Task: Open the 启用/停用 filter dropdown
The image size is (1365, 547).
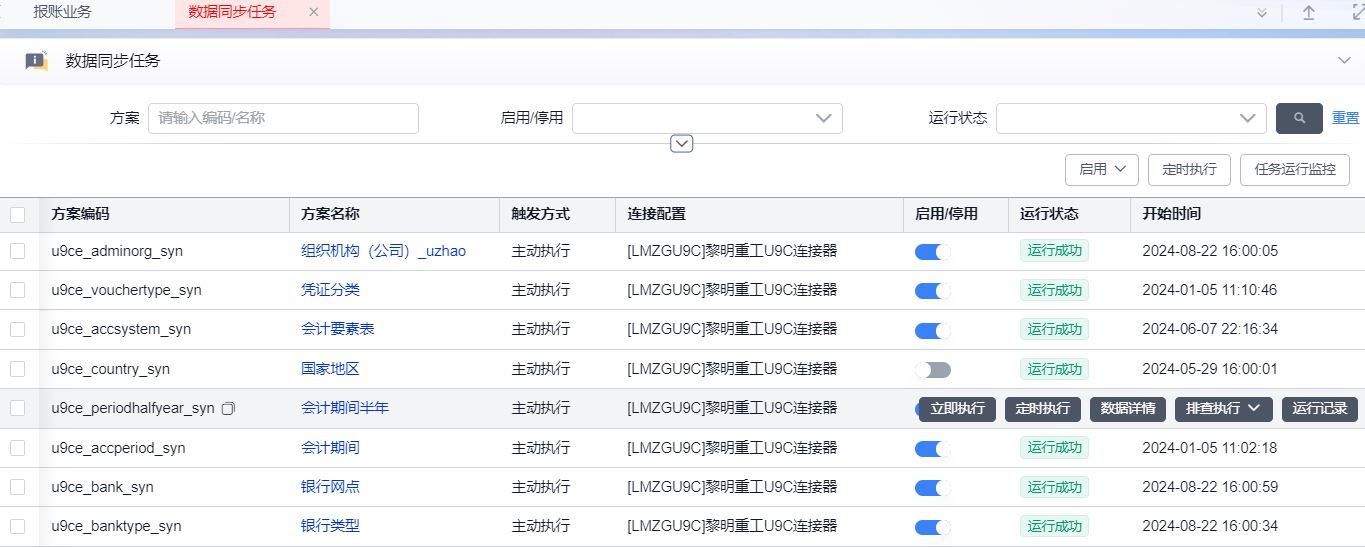Action: (707, 118)
